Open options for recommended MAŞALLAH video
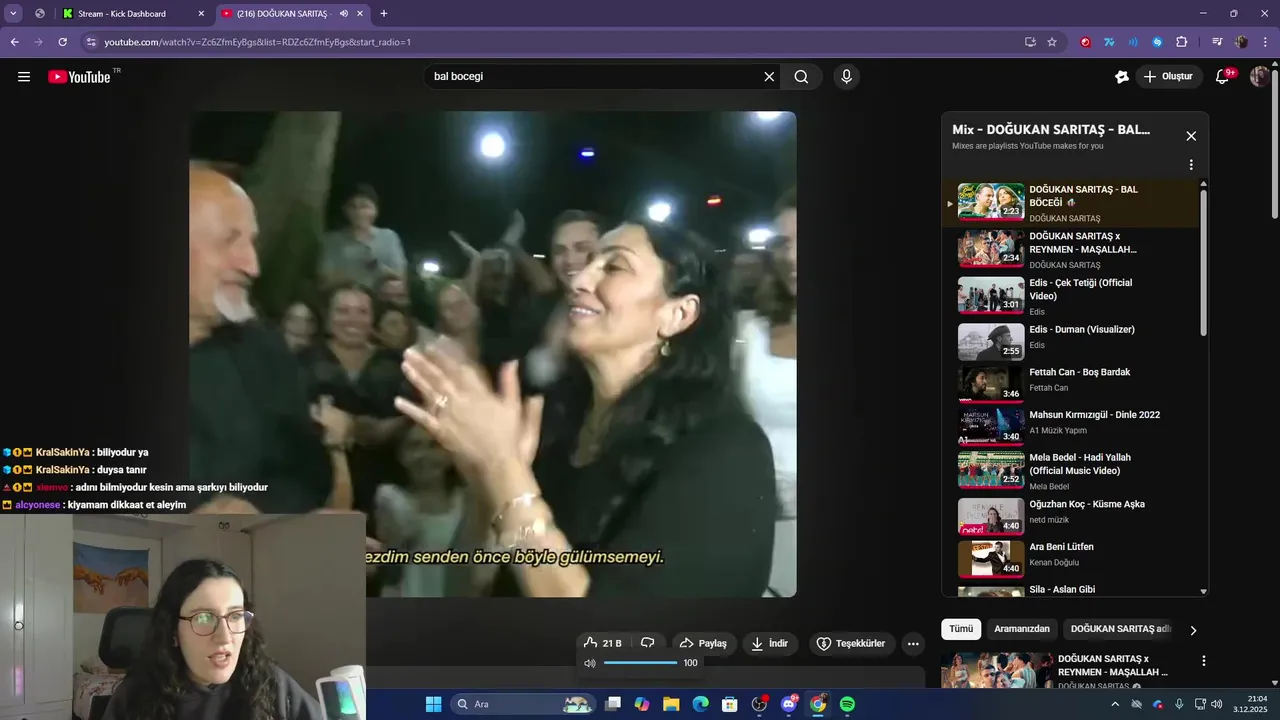The width and height of the screenshot is (1280, 720). click(1204, 661)
